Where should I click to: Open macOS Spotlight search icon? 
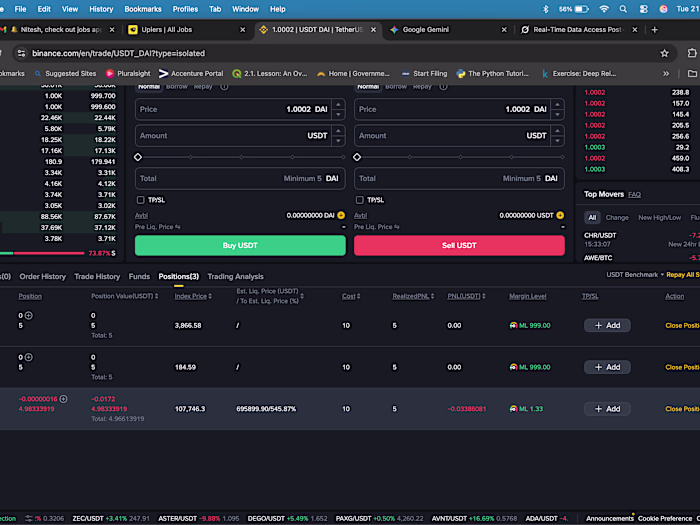click(623, 9)
